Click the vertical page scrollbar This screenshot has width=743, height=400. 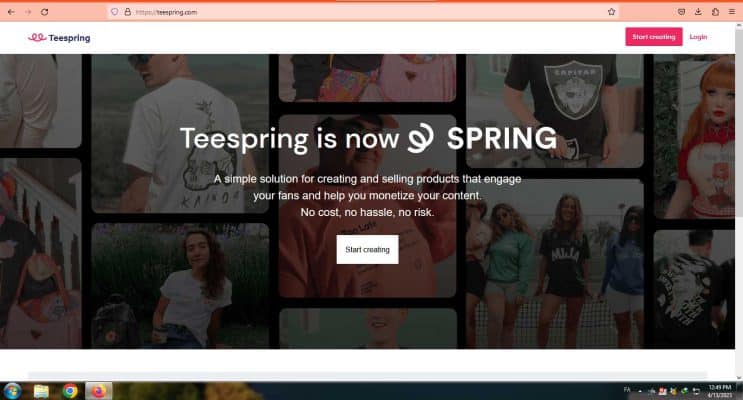tap(739, 199)
